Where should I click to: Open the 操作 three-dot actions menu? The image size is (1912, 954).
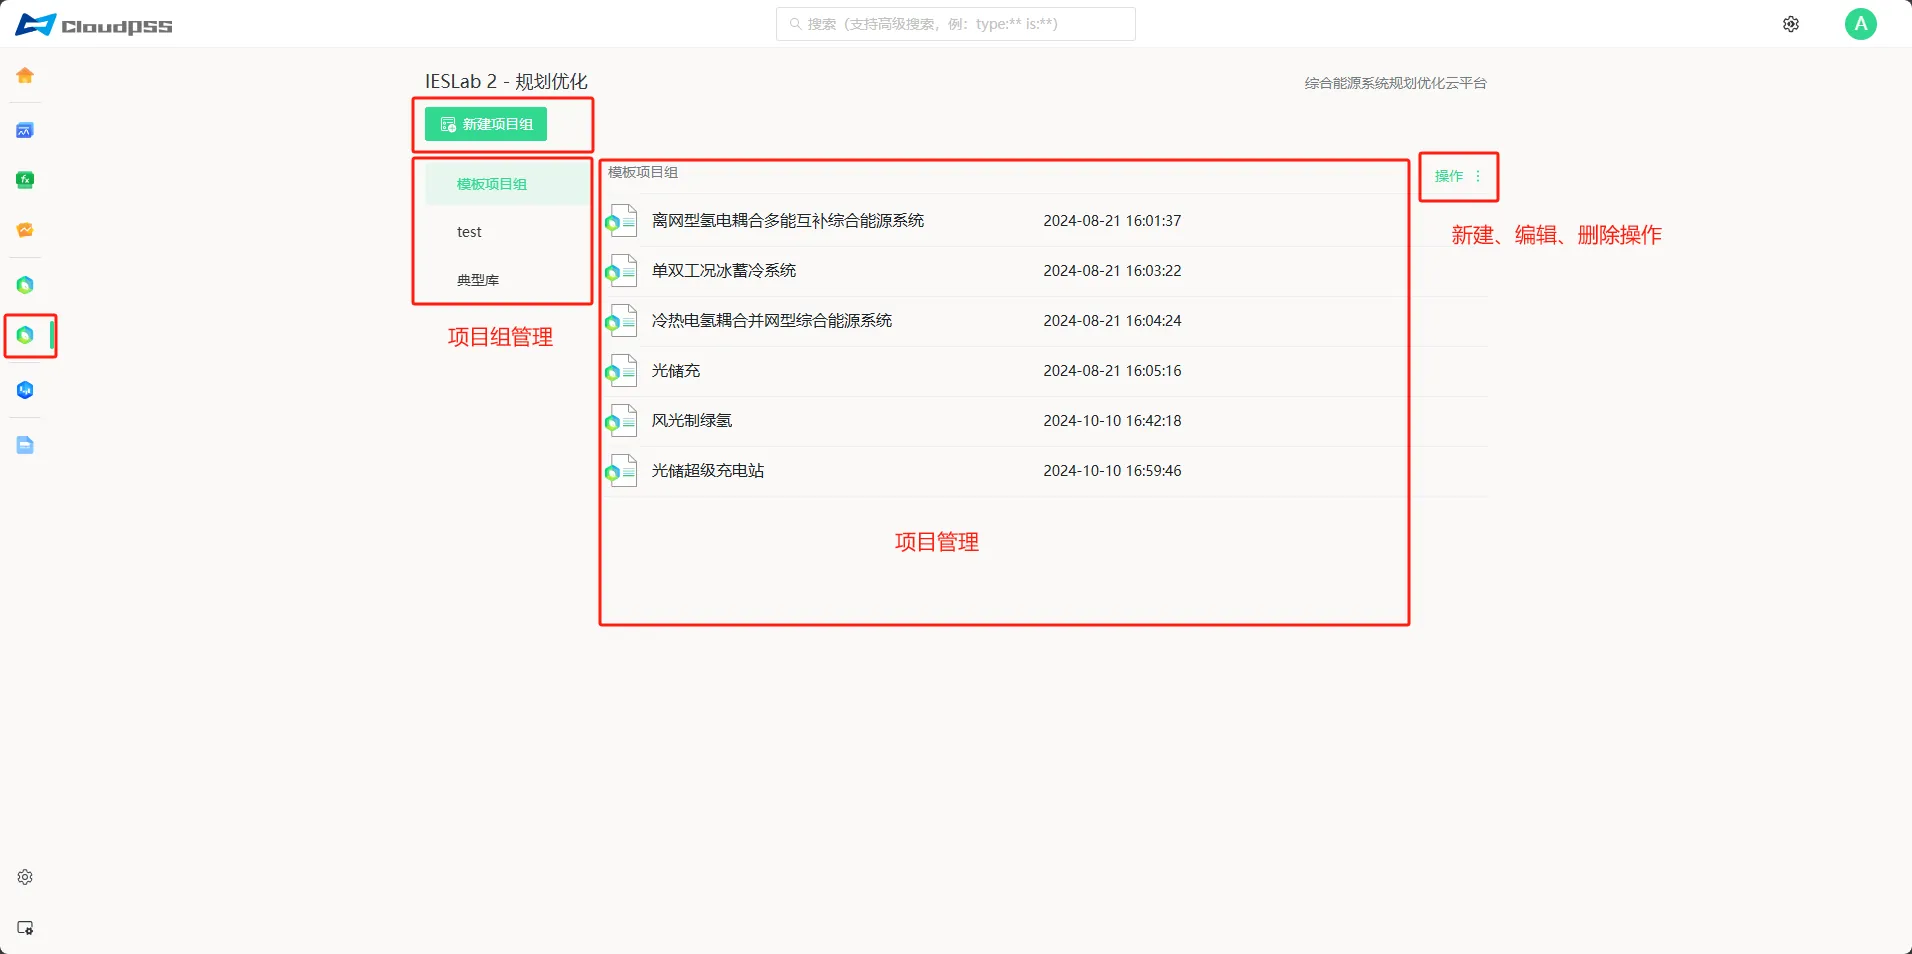pyautogui.click(x=1479, y=176)
